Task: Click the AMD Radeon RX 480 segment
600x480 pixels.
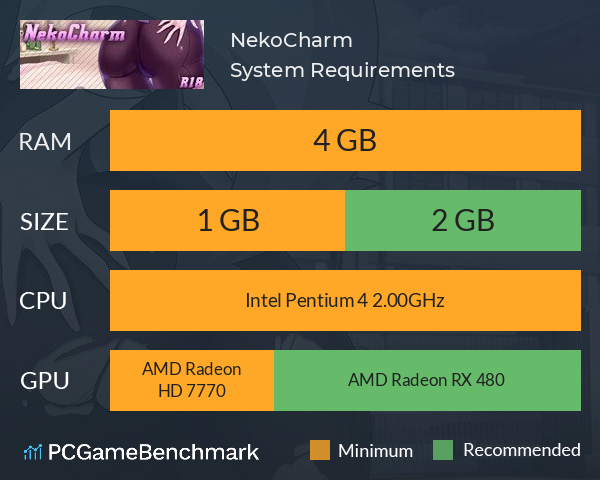Action: coord(427,380)
